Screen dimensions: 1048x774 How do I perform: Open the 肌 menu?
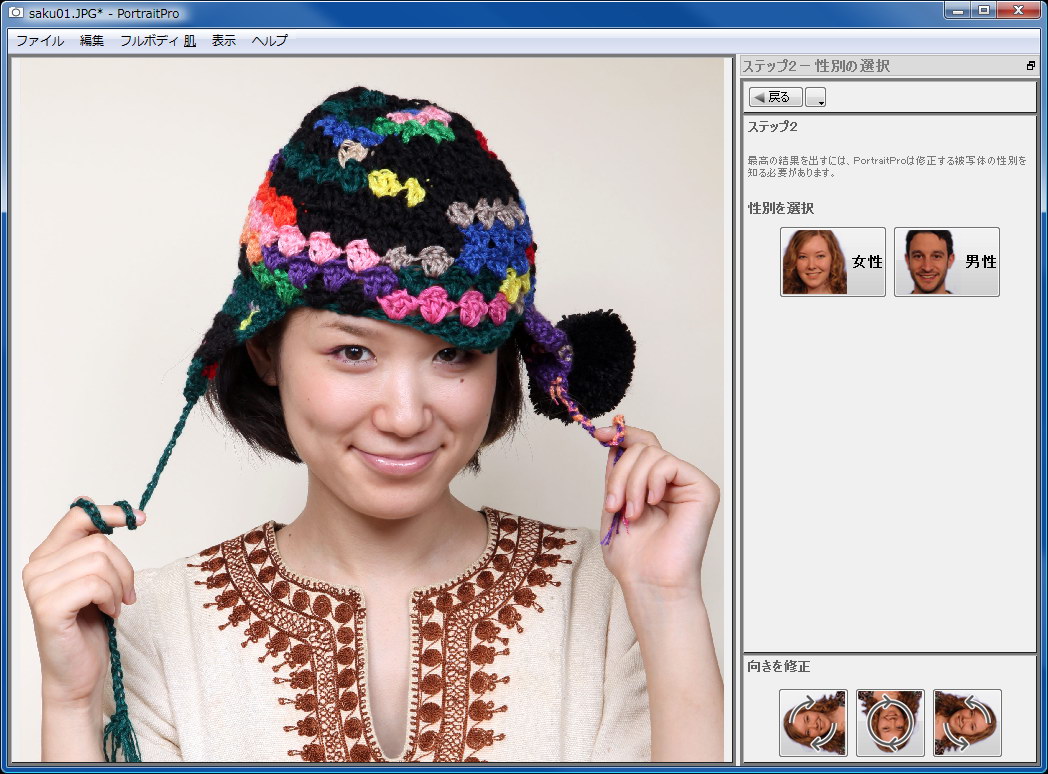(190, 41)
